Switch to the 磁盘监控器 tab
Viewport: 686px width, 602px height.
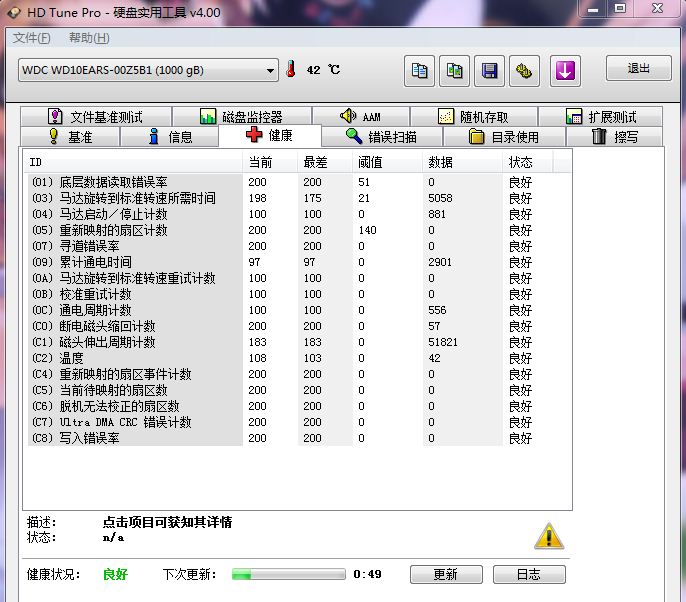(x=242, y=117)
